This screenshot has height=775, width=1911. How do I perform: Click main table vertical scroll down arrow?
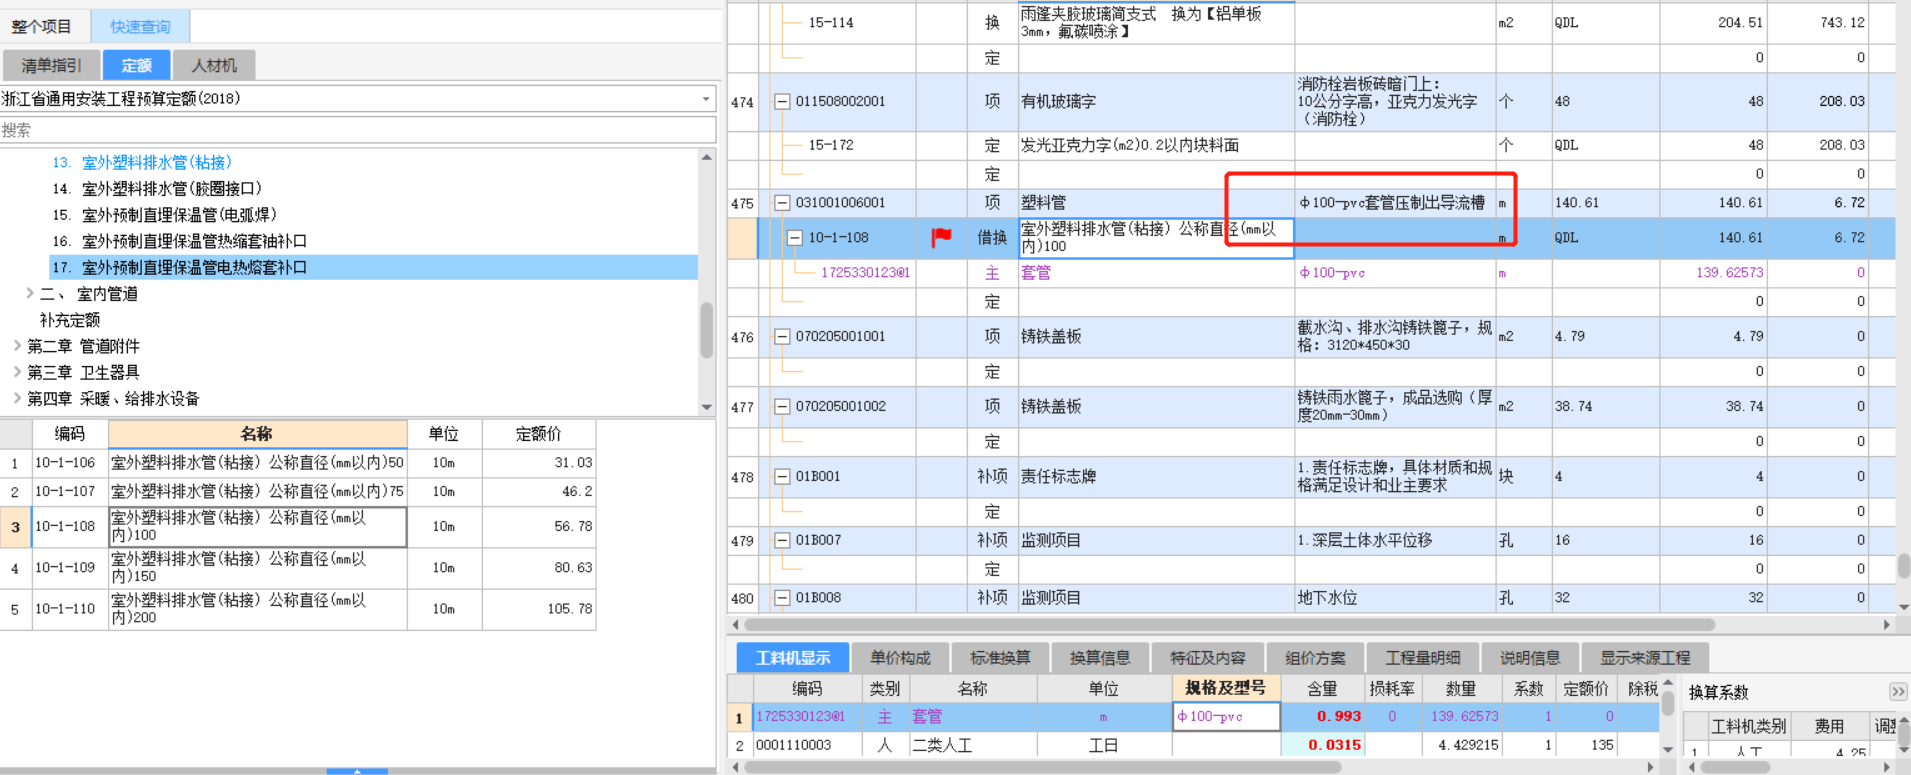[x=1904, y=607]
